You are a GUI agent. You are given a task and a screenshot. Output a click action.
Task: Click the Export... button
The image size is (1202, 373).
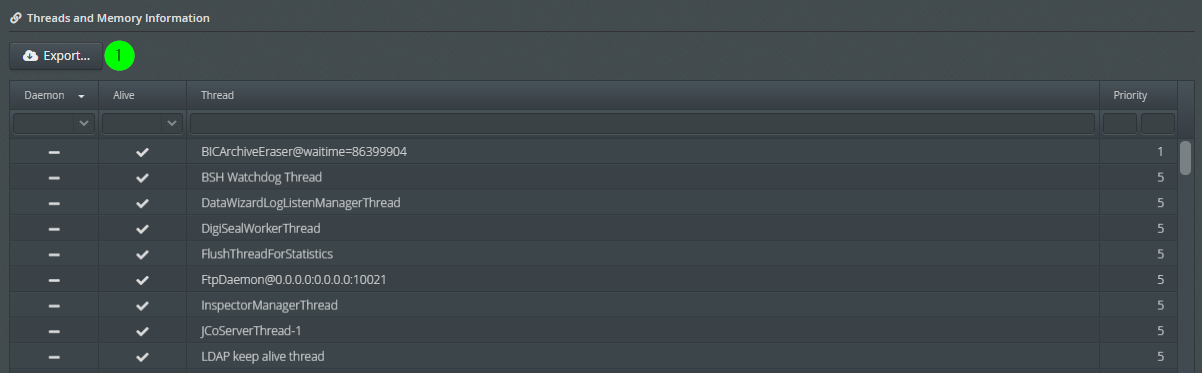pyautogui.click(x=56, y=56)
